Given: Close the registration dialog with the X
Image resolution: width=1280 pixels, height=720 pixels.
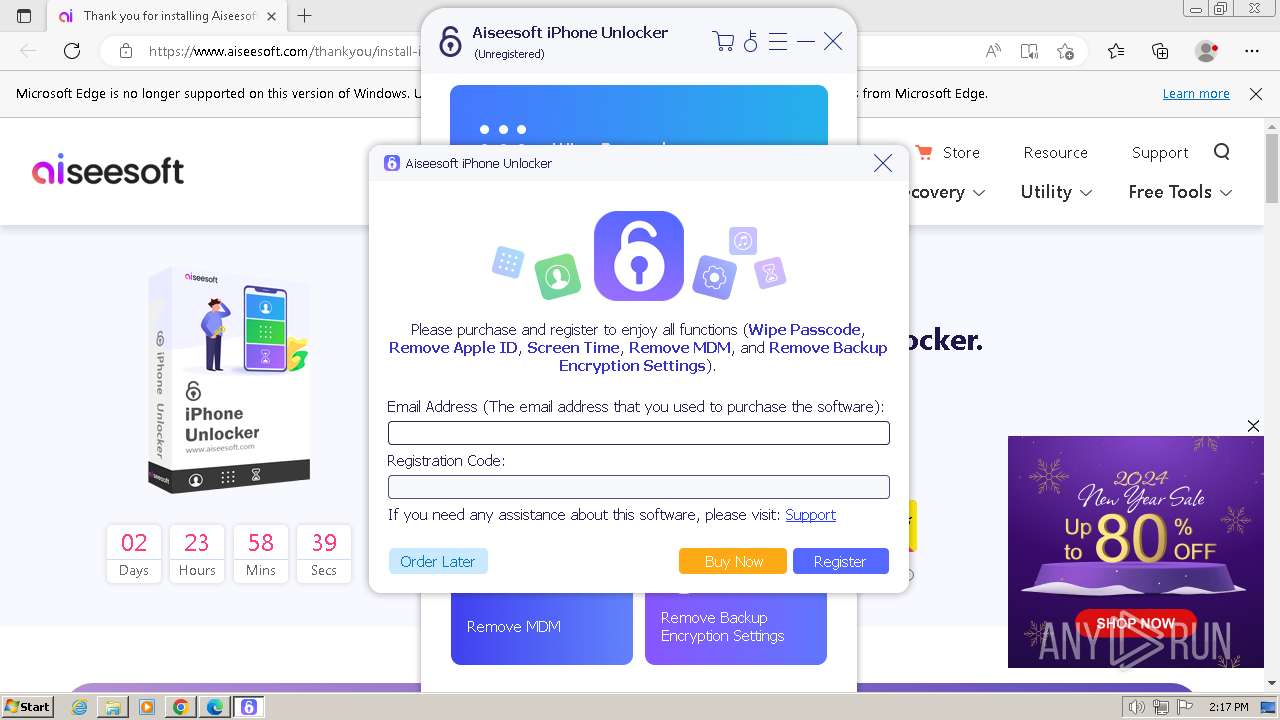Looking at the screenshot, I should tap(882, 163).
